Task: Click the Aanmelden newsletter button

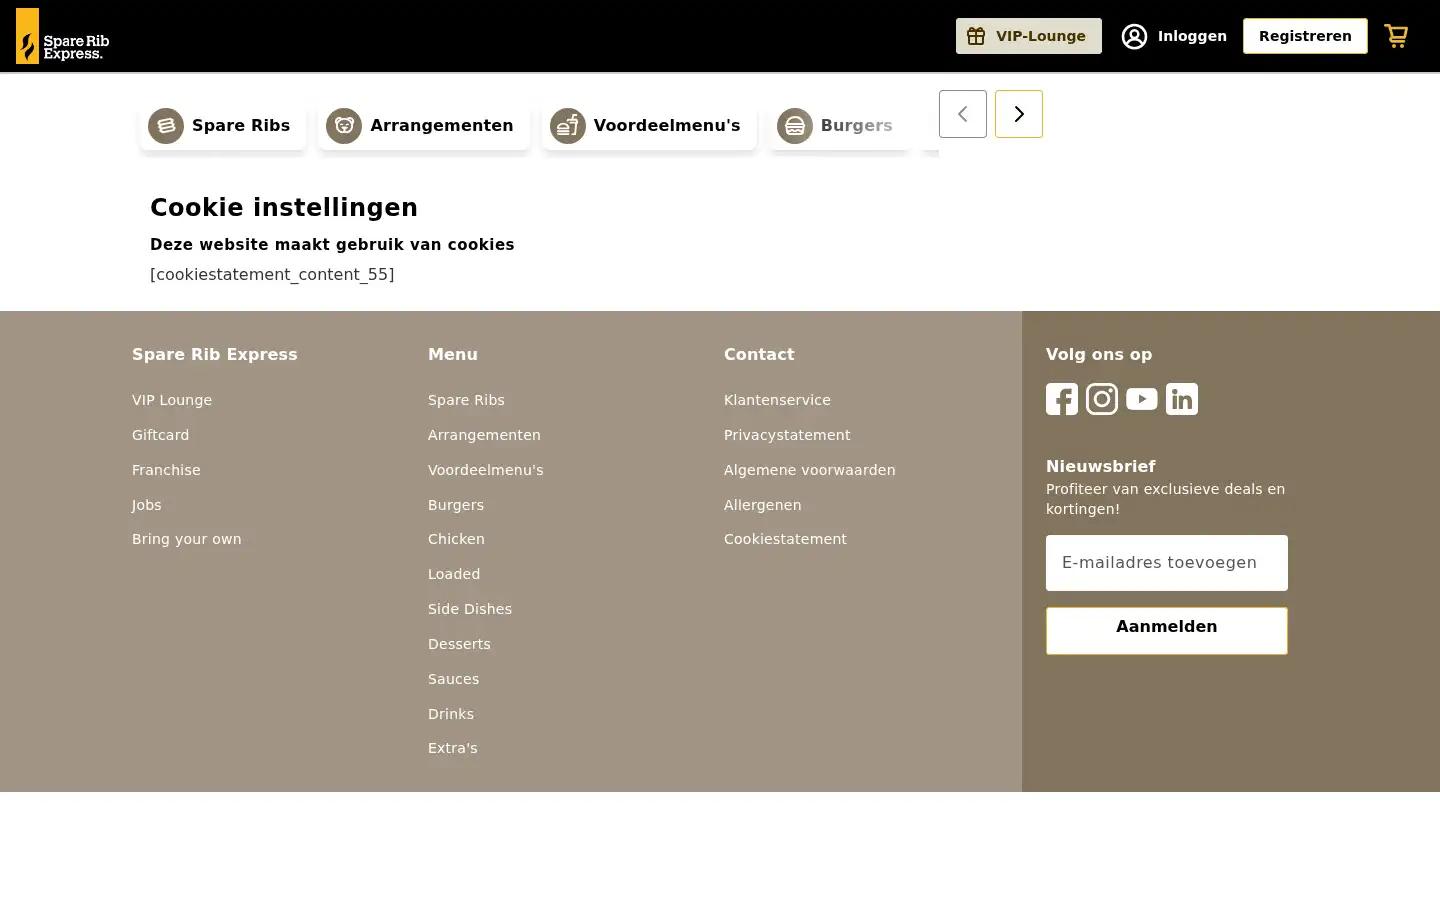Action: tap(1167, 631)
